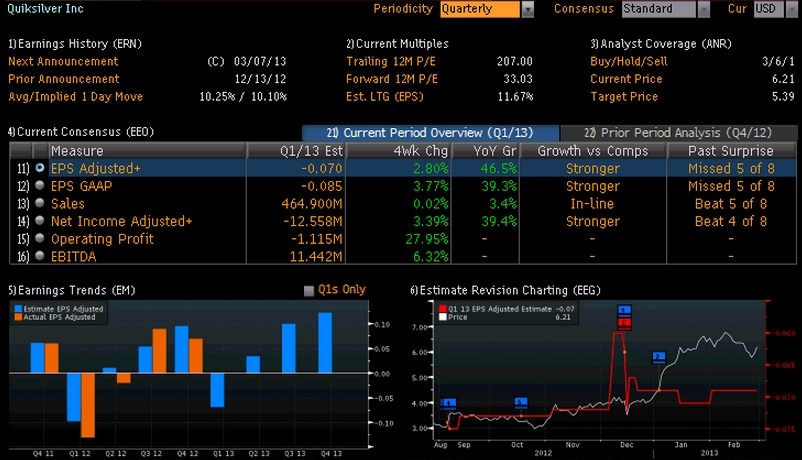
Task: Click the Est. LTG (EPS) label
Action: [385, 97]
